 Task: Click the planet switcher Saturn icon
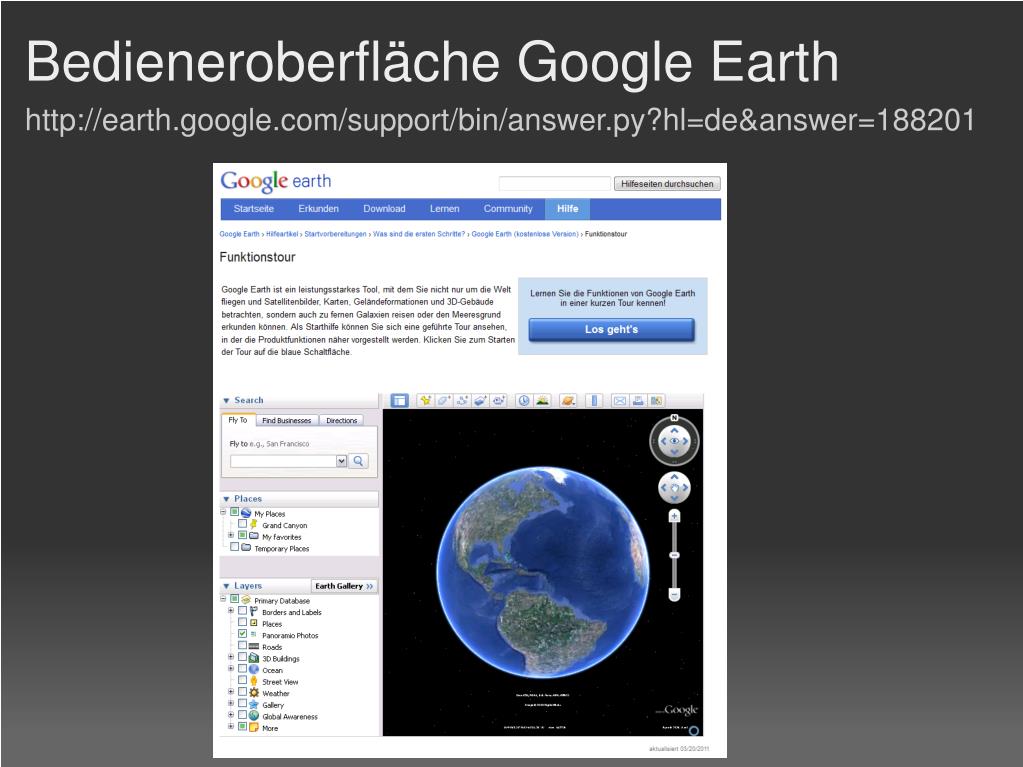pyautogui.click(x=568, y=400)
